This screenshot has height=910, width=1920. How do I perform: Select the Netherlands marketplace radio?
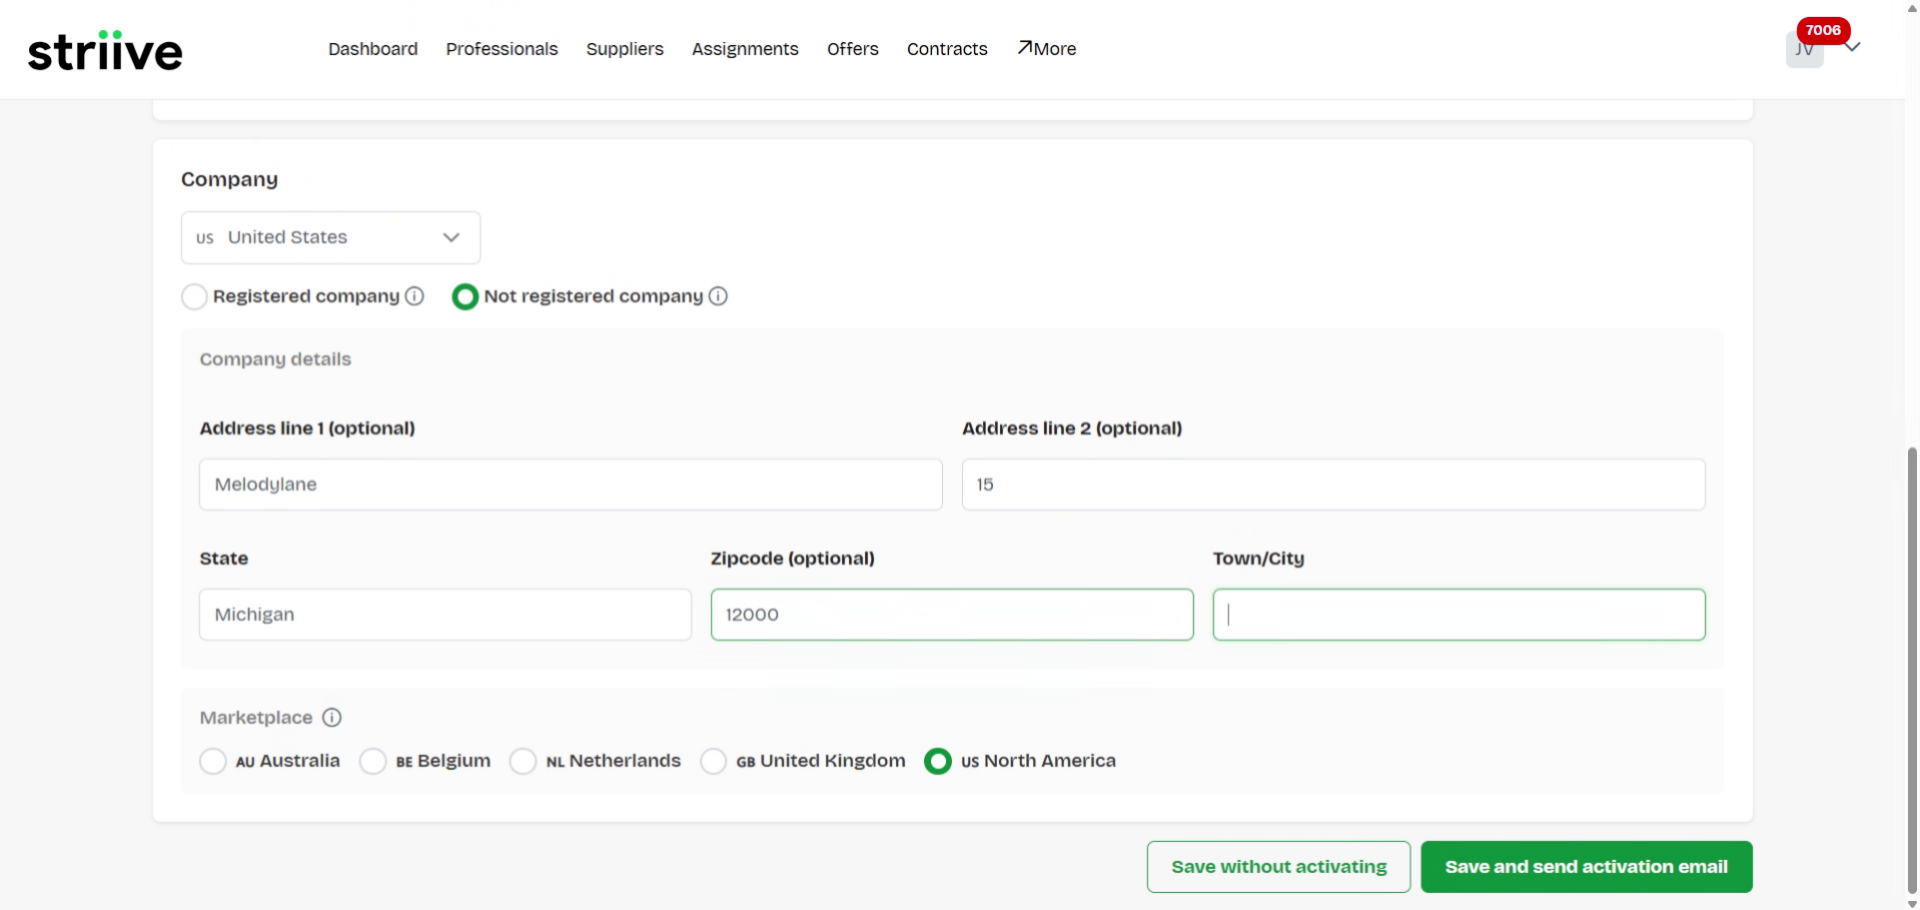point(523,761)
